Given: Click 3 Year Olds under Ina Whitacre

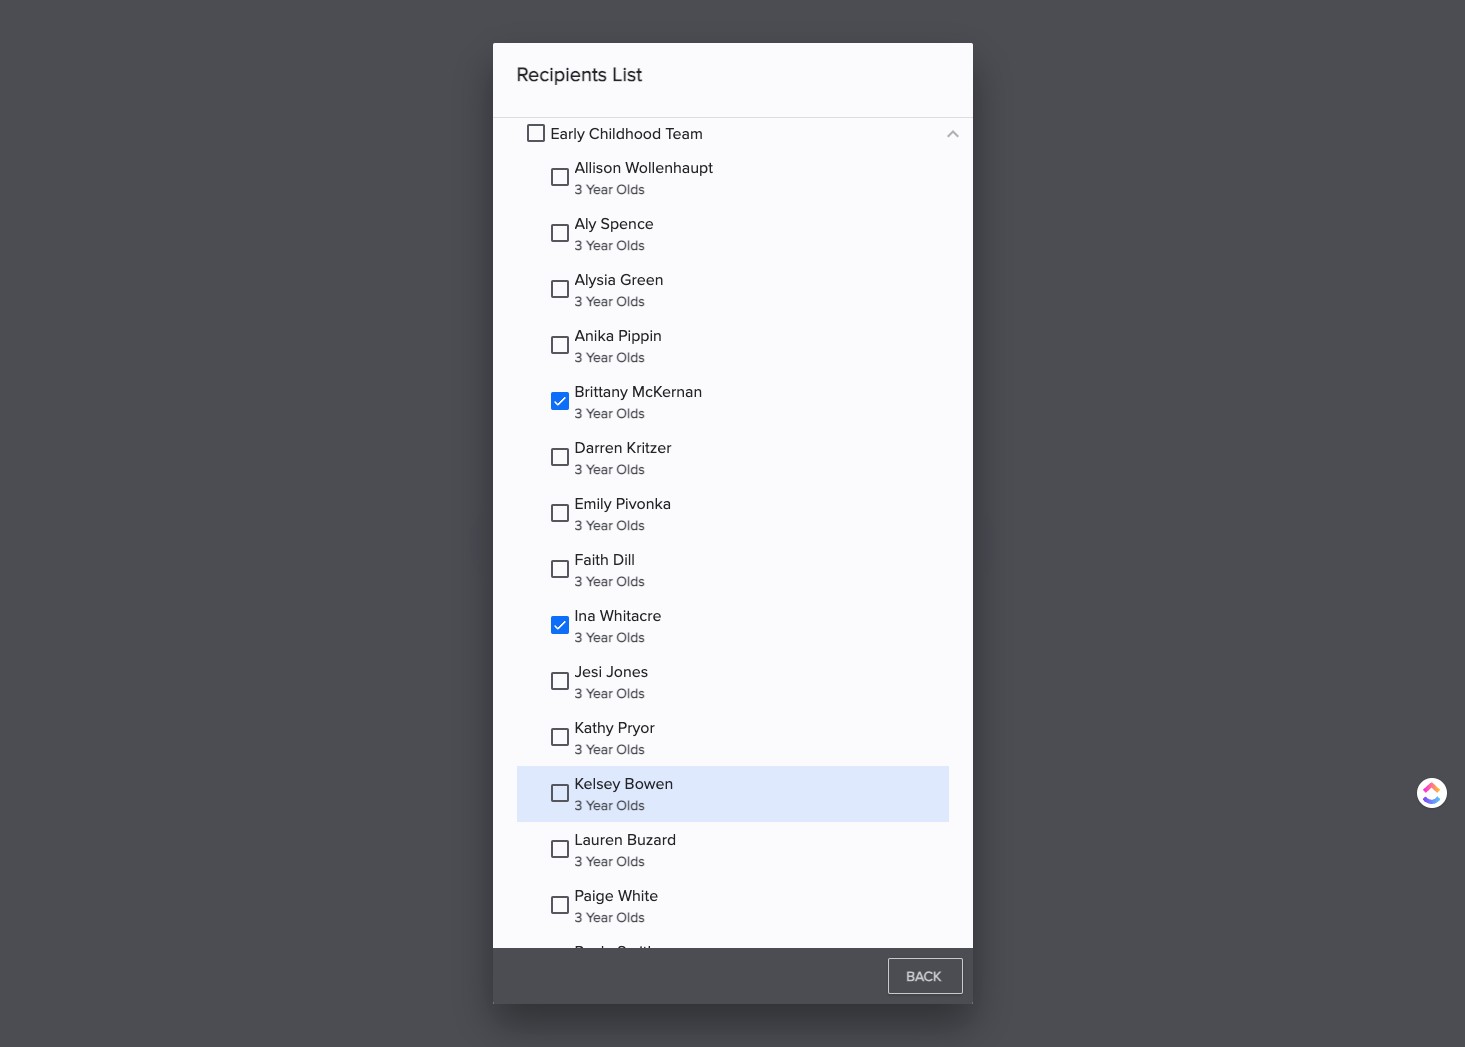Looking at the screenshot, I should tap(609, 638).
